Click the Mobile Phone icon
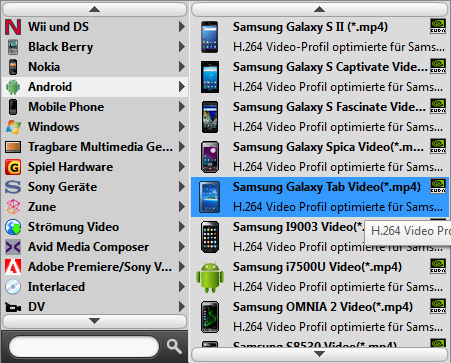 point(13,107)
